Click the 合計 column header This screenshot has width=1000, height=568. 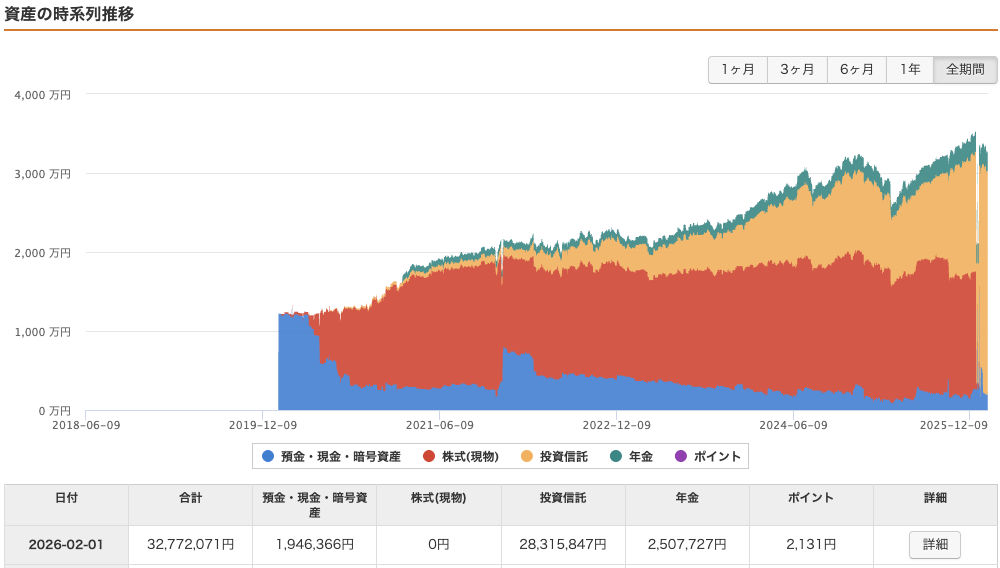[190, 498]
